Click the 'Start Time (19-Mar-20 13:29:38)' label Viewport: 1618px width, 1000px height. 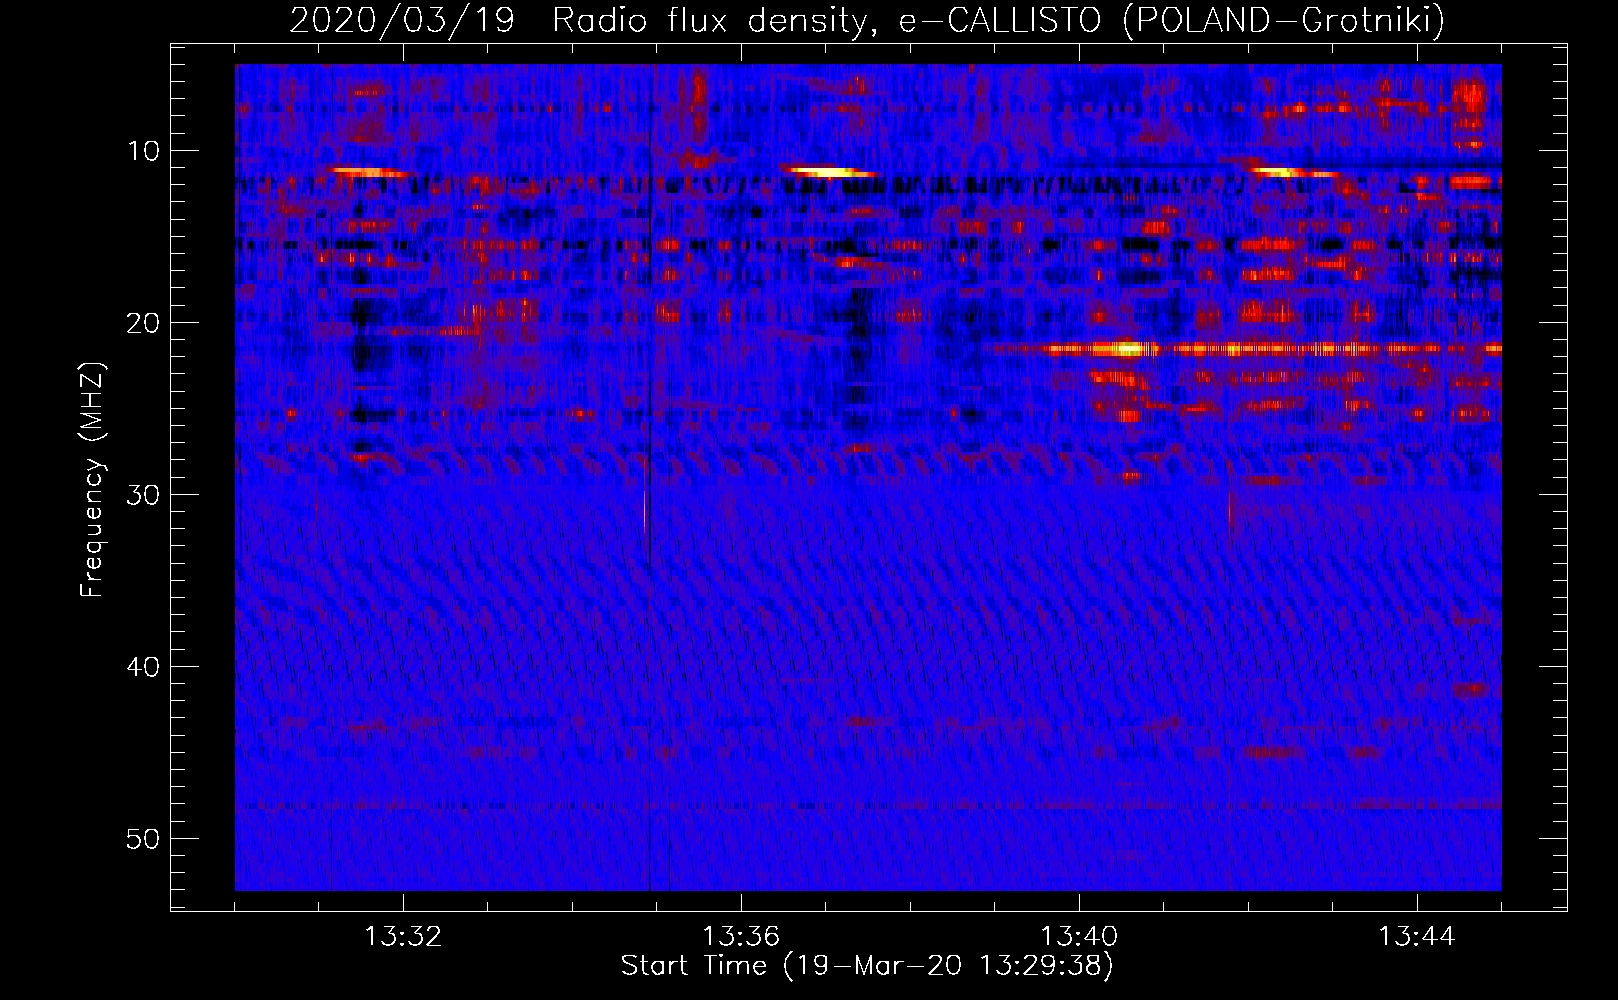[x=867, y=965]
